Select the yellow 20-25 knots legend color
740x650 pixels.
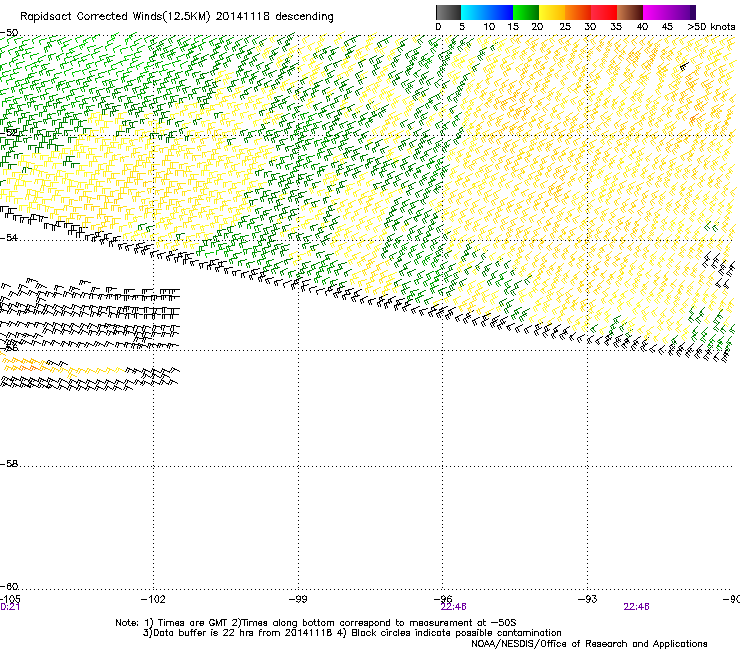pos(552,12)
